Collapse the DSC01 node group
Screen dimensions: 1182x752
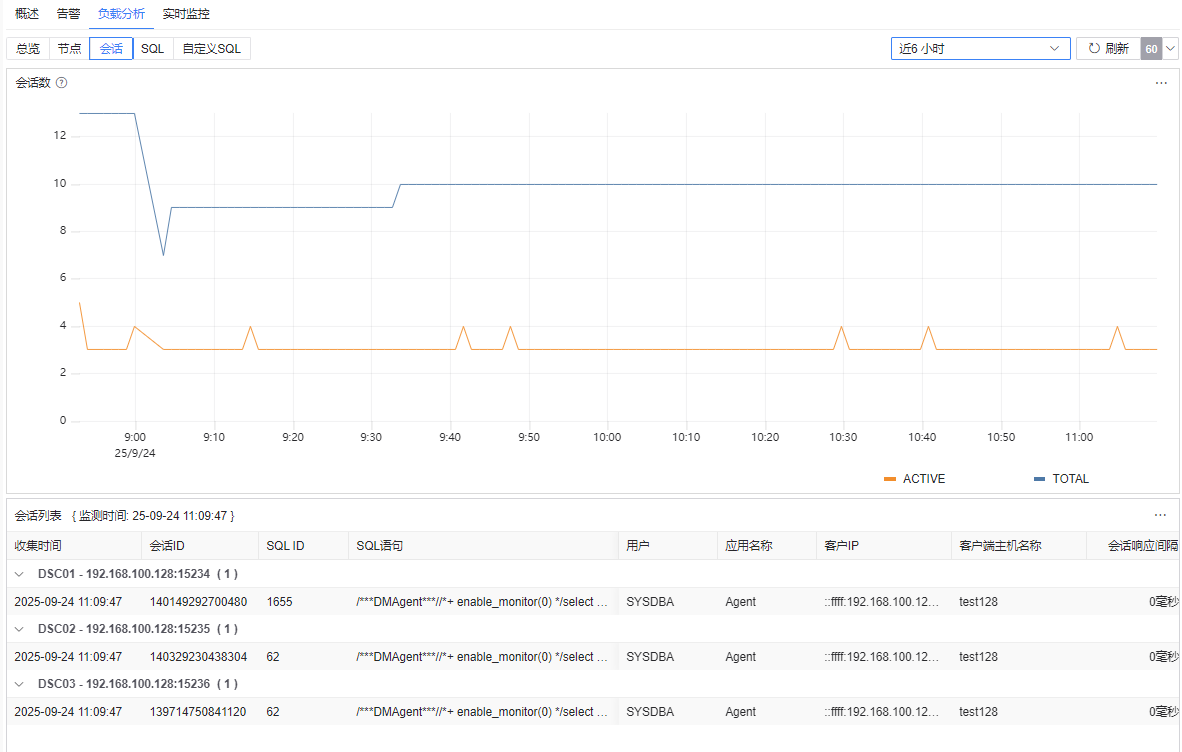point(20,574)
